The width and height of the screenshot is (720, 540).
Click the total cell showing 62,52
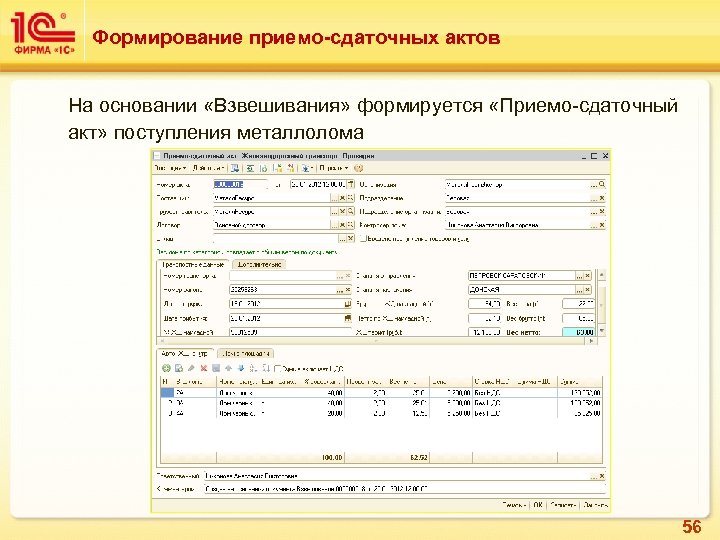[418, 458]
